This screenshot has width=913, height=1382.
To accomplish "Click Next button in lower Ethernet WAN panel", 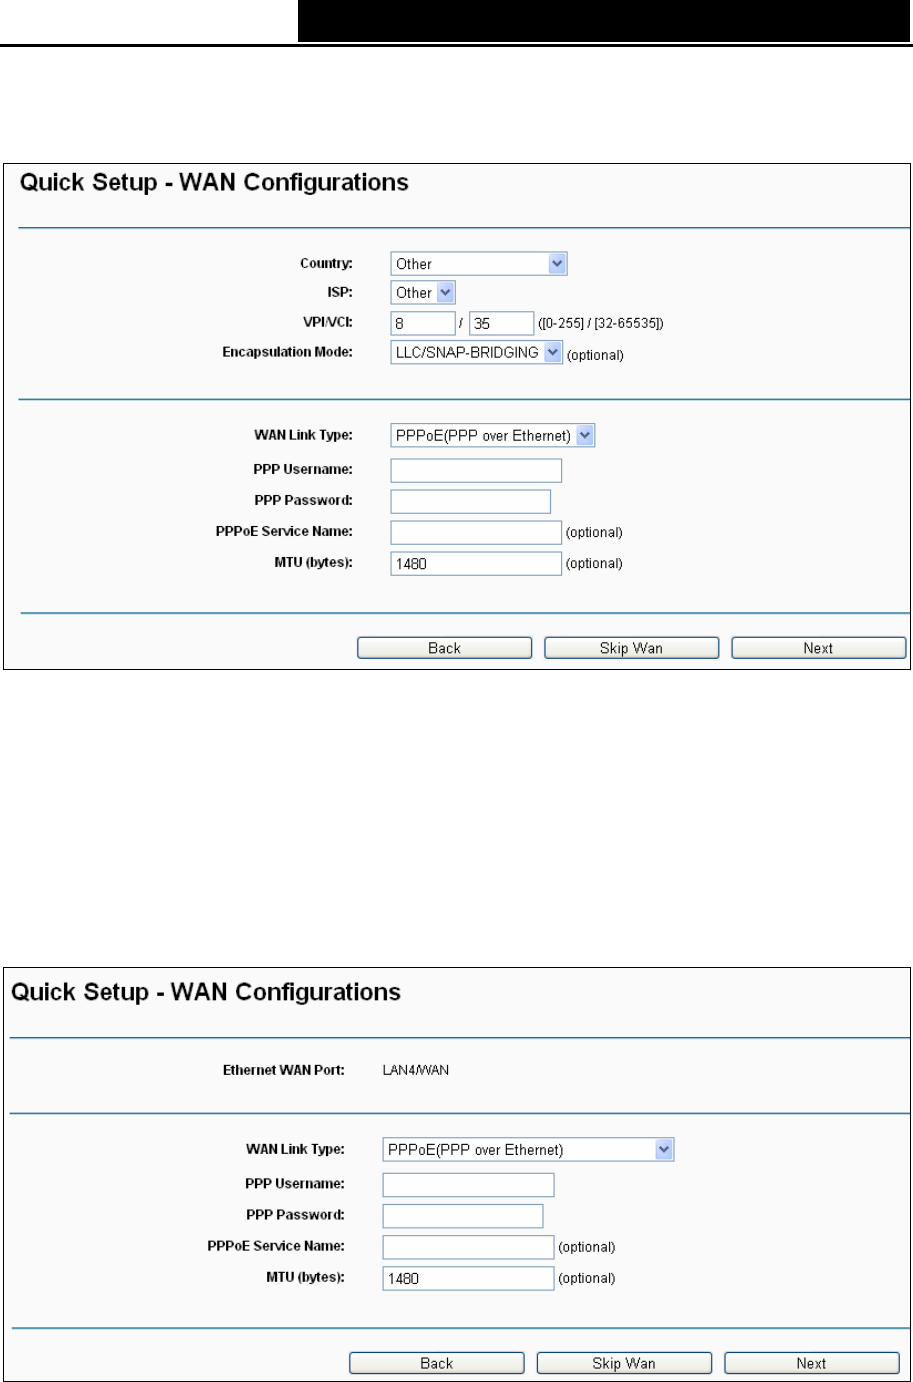I will click(x=811, y=1363).
